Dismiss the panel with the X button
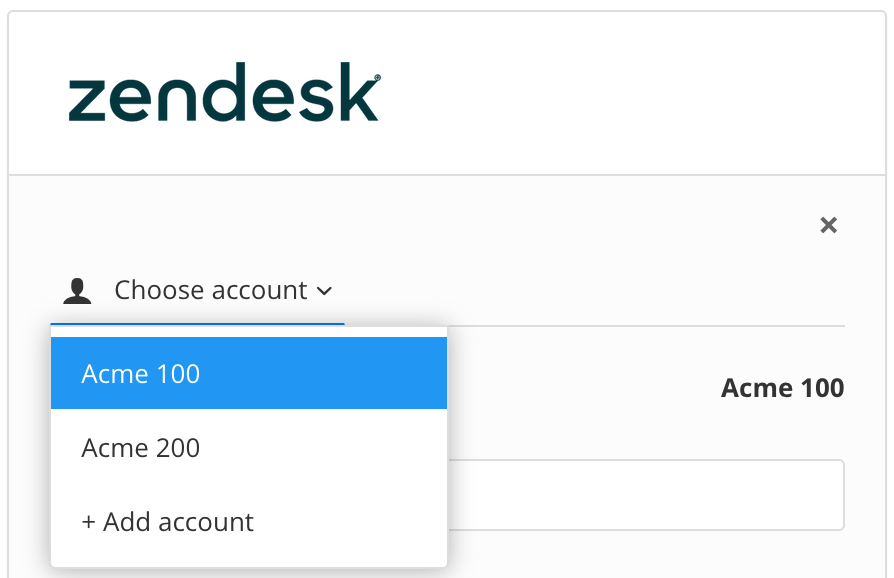 828,225
